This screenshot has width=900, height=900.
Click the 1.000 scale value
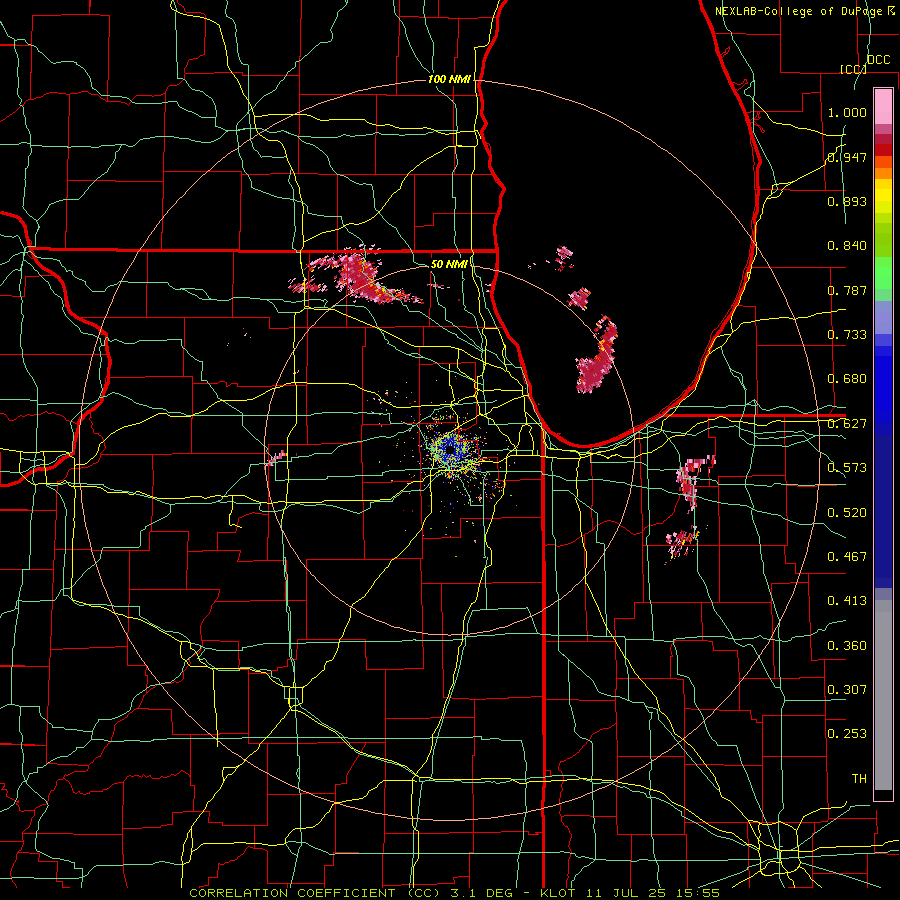pos(847,112)
